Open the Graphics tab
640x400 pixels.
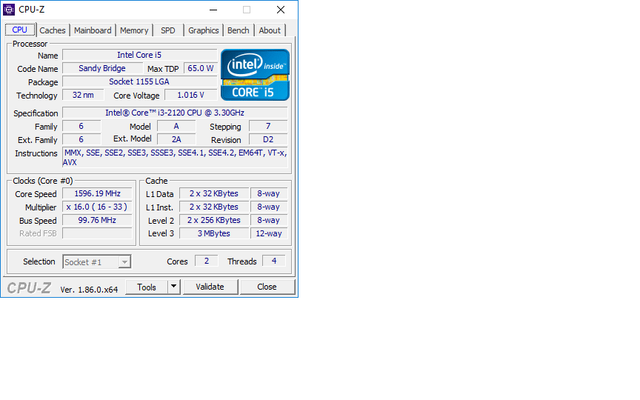pyautogui.click(x=203, y=31)
